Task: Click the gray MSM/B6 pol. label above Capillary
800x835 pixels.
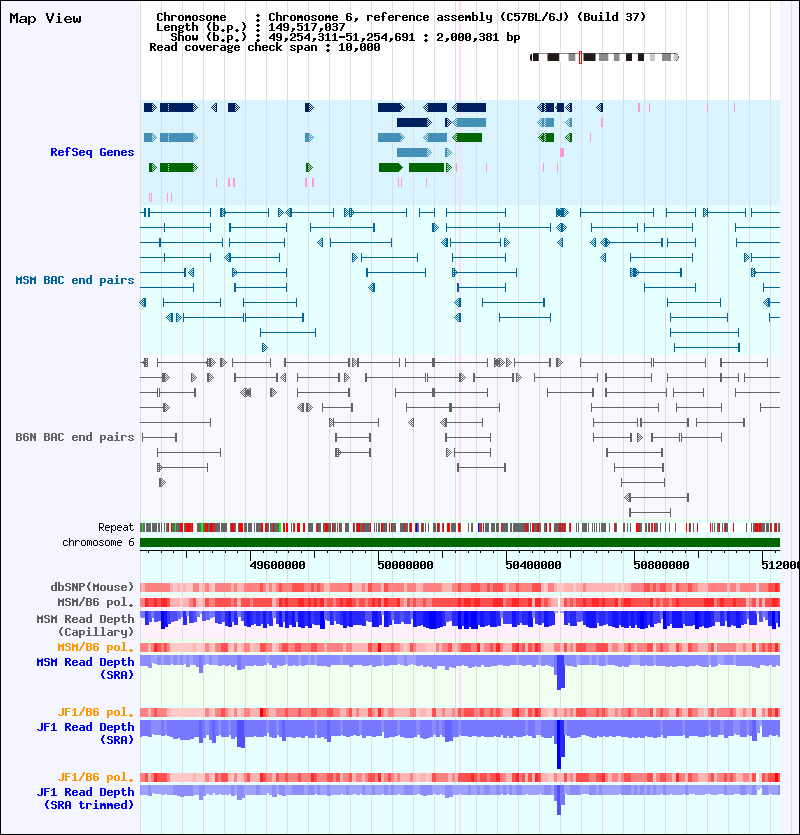Action: [95, 602]
